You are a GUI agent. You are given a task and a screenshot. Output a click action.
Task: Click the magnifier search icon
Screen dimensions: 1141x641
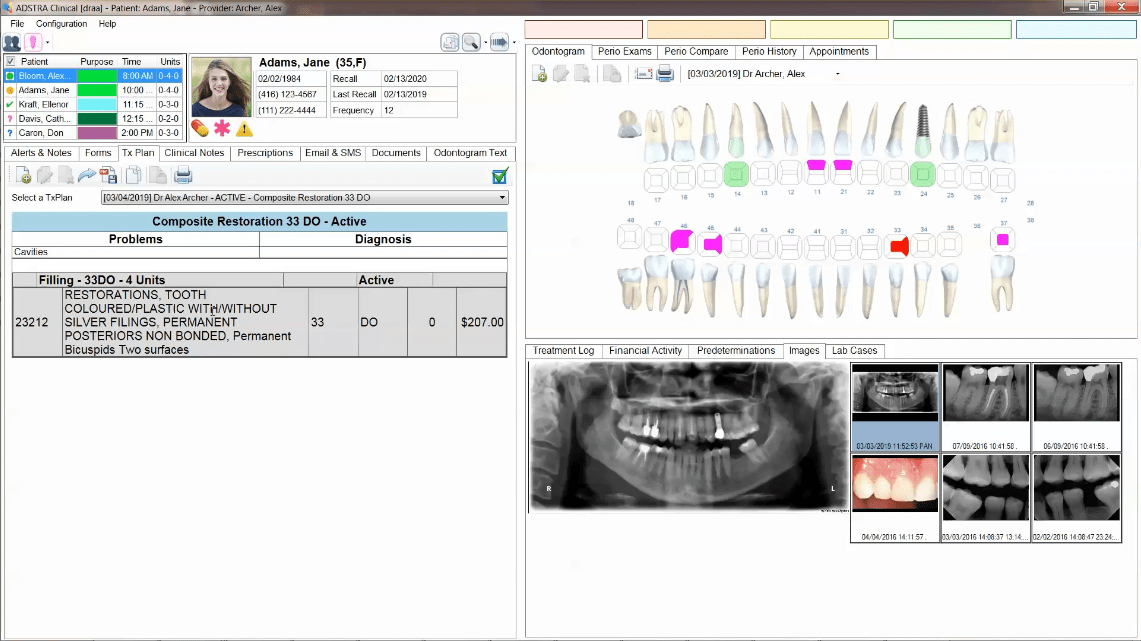[471, 42]
